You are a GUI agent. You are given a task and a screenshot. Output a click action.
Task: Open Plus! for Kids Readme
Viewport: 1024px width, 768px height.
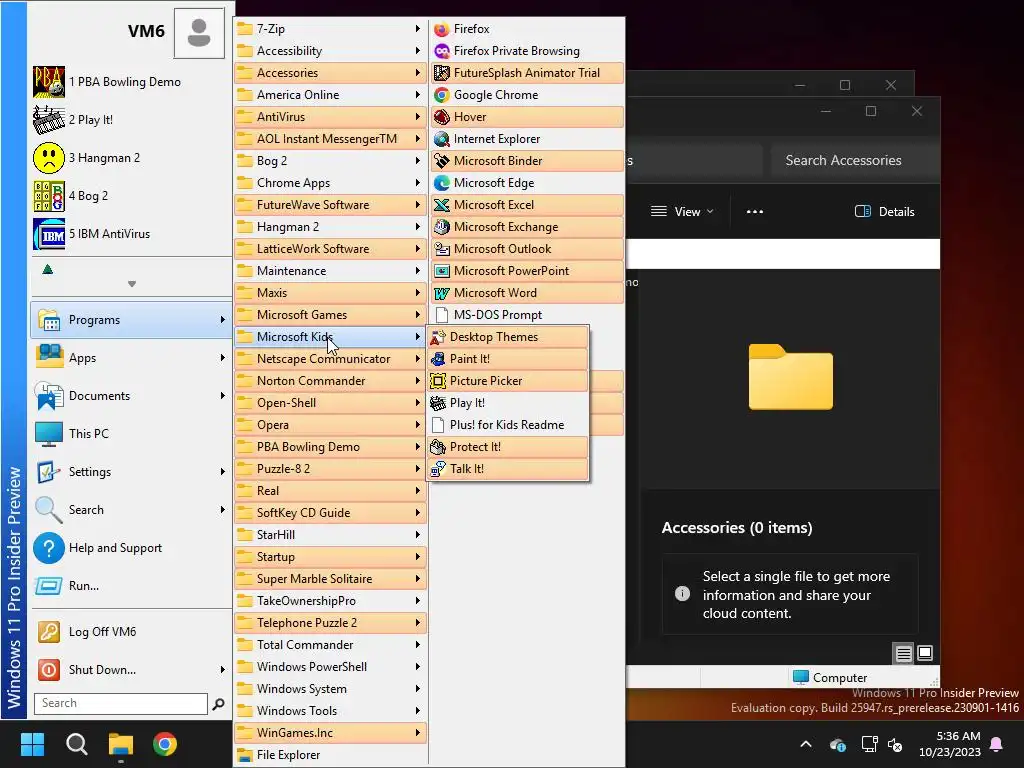point(507,424)
